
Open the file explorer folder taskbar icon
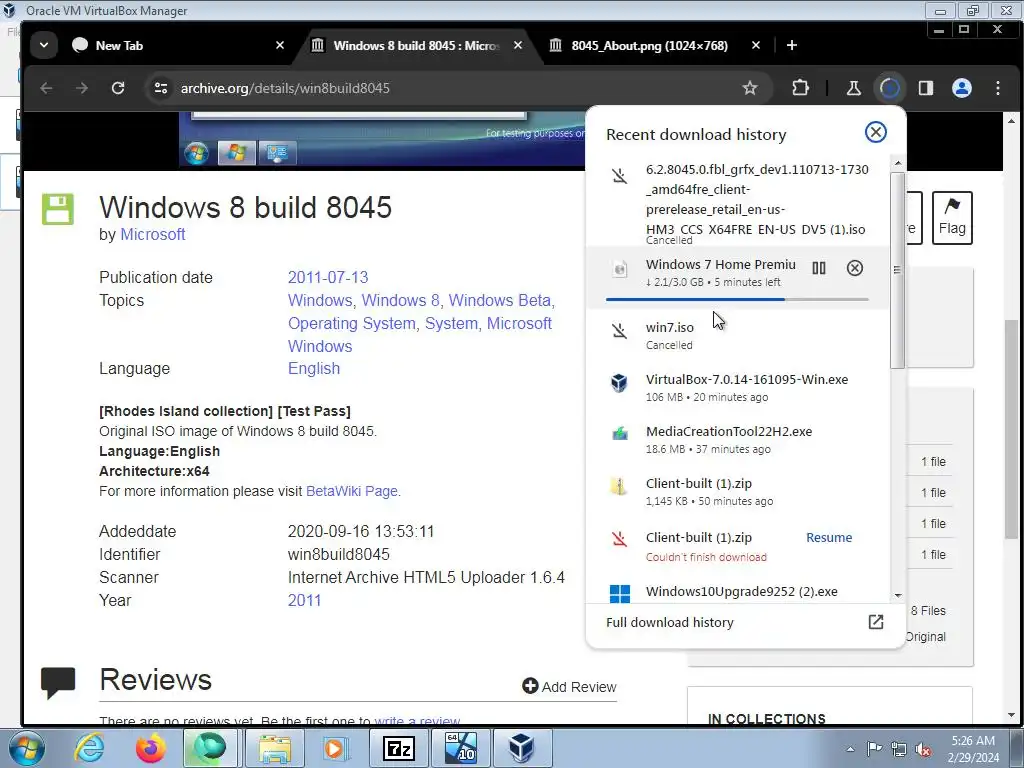(275, 748)
